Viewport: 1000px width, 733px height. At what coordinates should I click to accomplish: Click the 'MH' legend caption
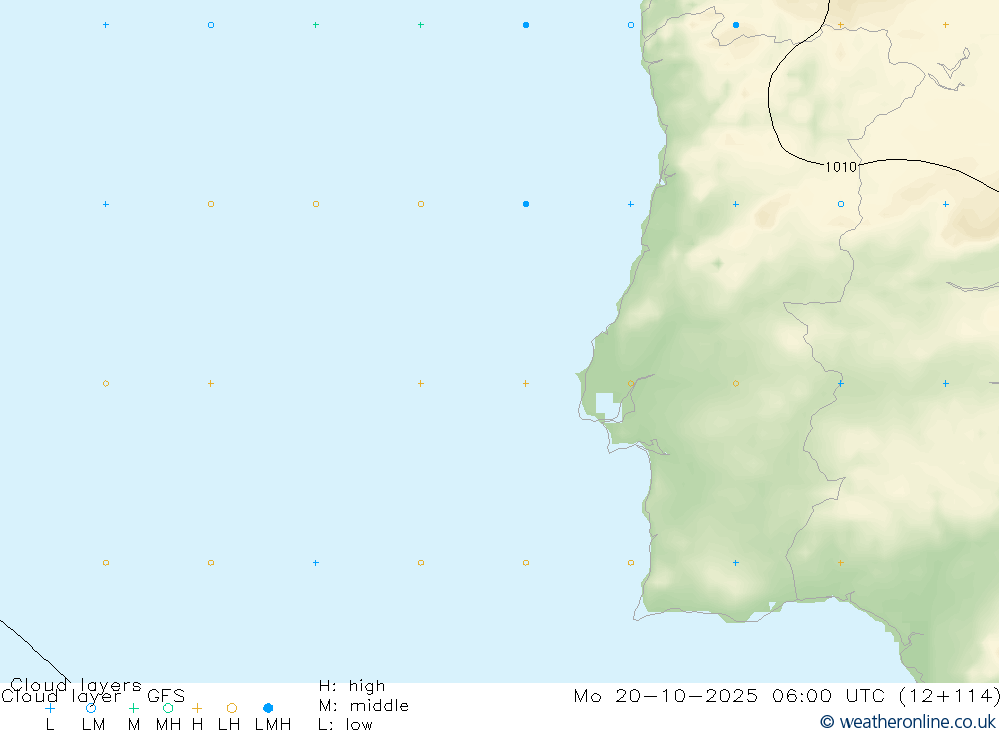[x=168, y=725]
